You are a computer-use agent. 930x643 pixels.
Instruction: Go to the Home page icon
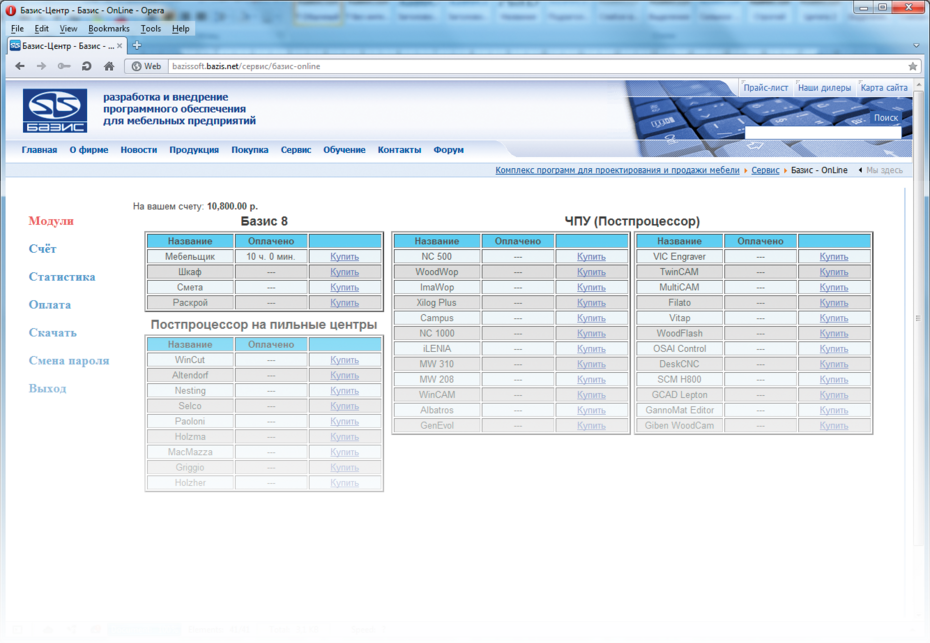[109, 66]
